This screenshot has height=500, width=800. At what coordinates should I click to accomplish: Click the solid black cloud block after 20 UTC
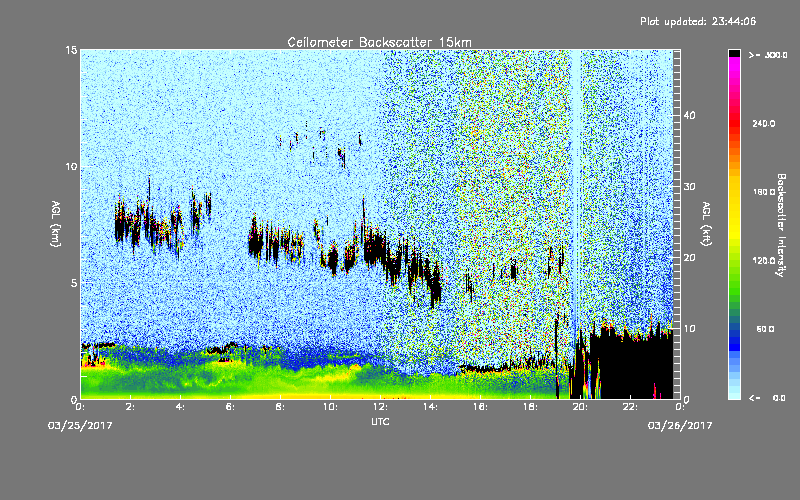[x=635, y=365]
